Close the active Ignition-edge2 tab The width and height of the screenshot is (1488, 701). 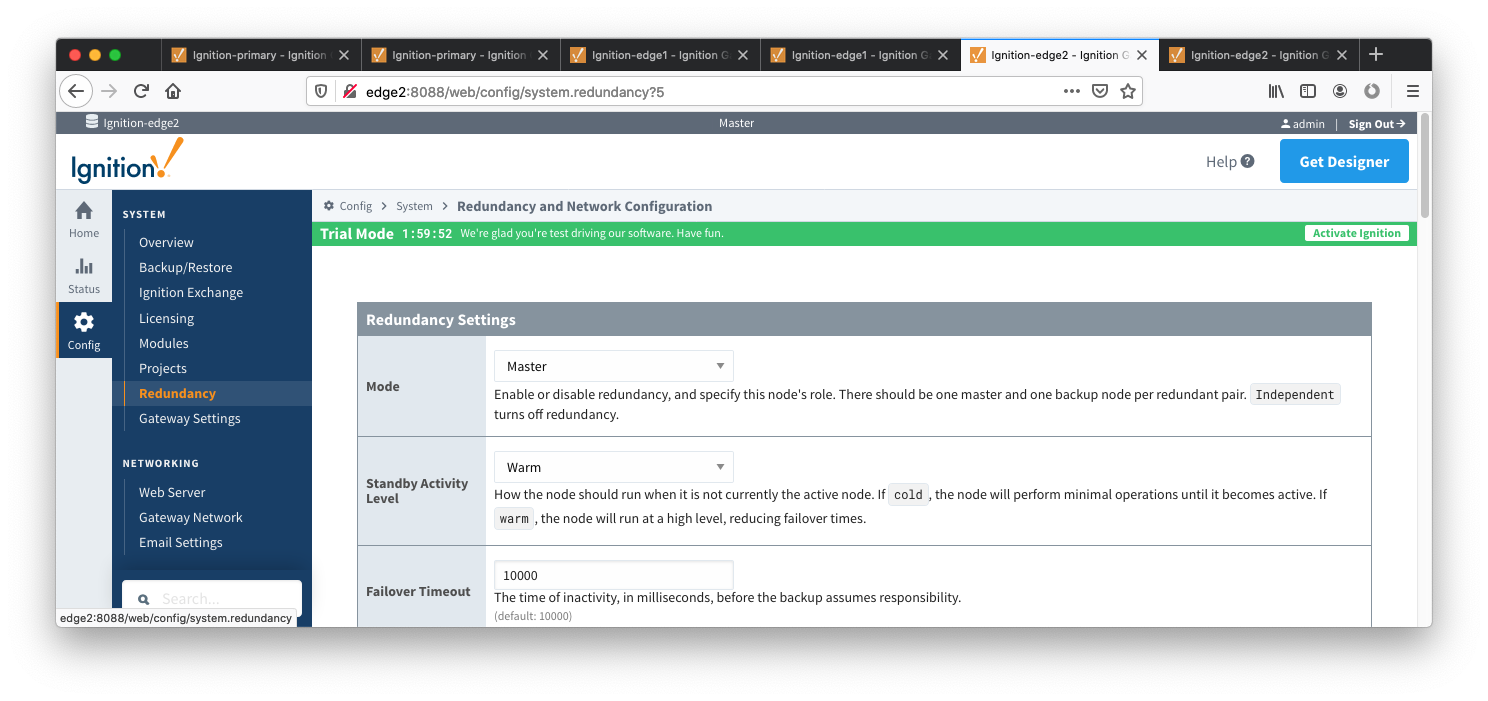coord(1143,55)
